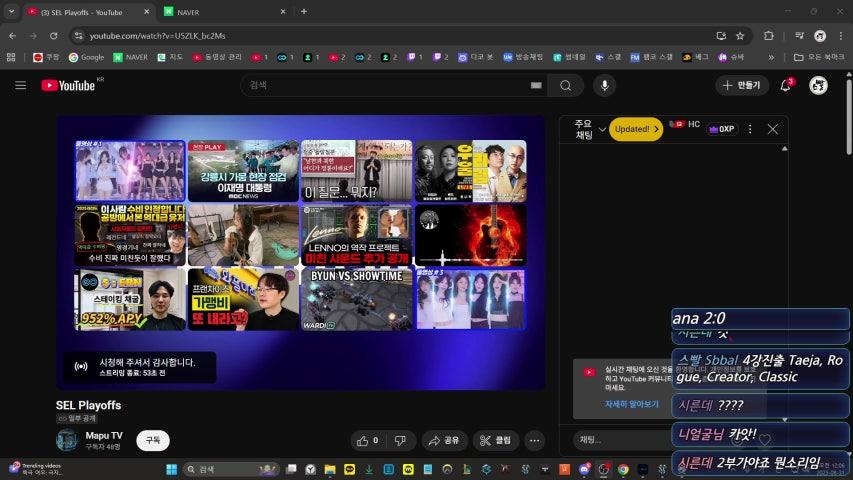Open the tab search dropdown arrow
This screenshot has height=480, width=853.
(11, 11)
